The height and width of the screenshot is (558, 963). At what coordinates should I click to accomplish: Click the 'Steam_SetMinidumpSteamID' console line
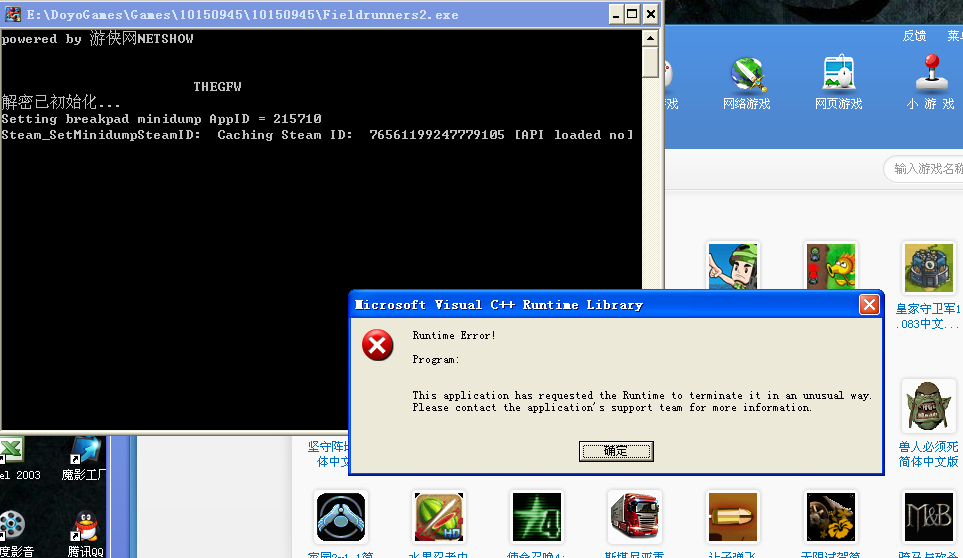point(317,135)
